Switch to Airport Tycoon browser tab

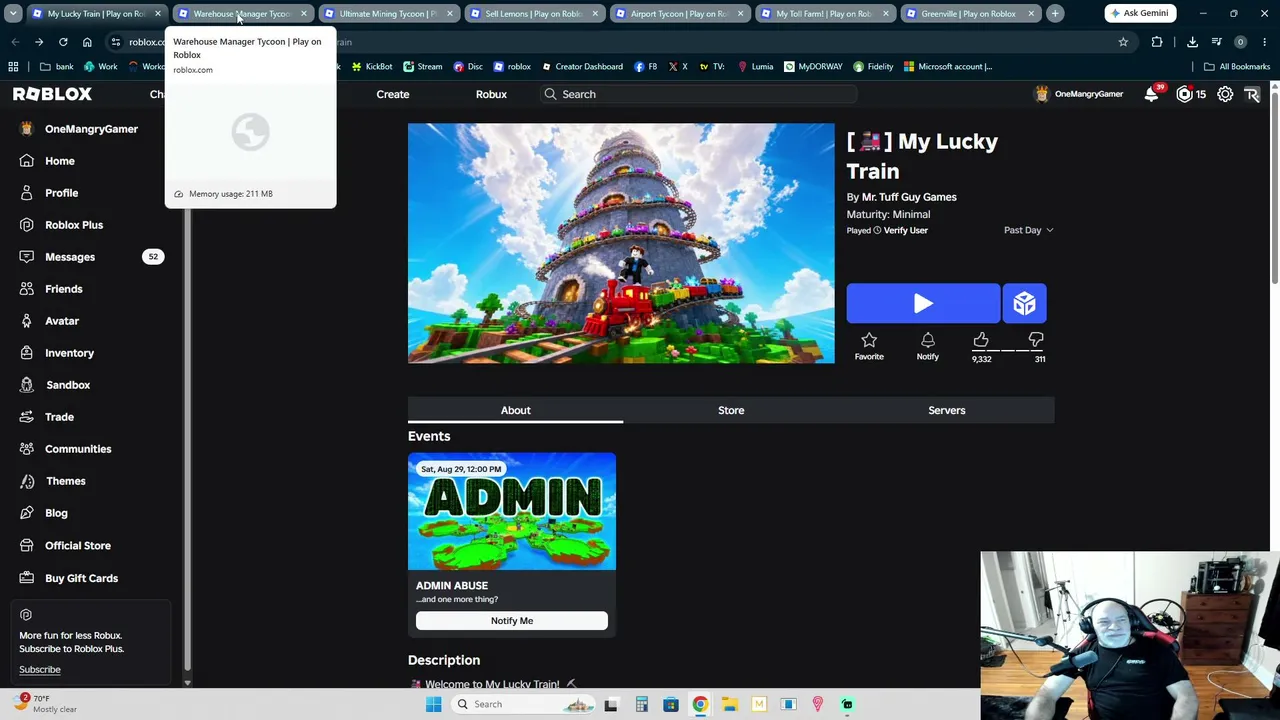pyautogui.click(x=679, y=14)
